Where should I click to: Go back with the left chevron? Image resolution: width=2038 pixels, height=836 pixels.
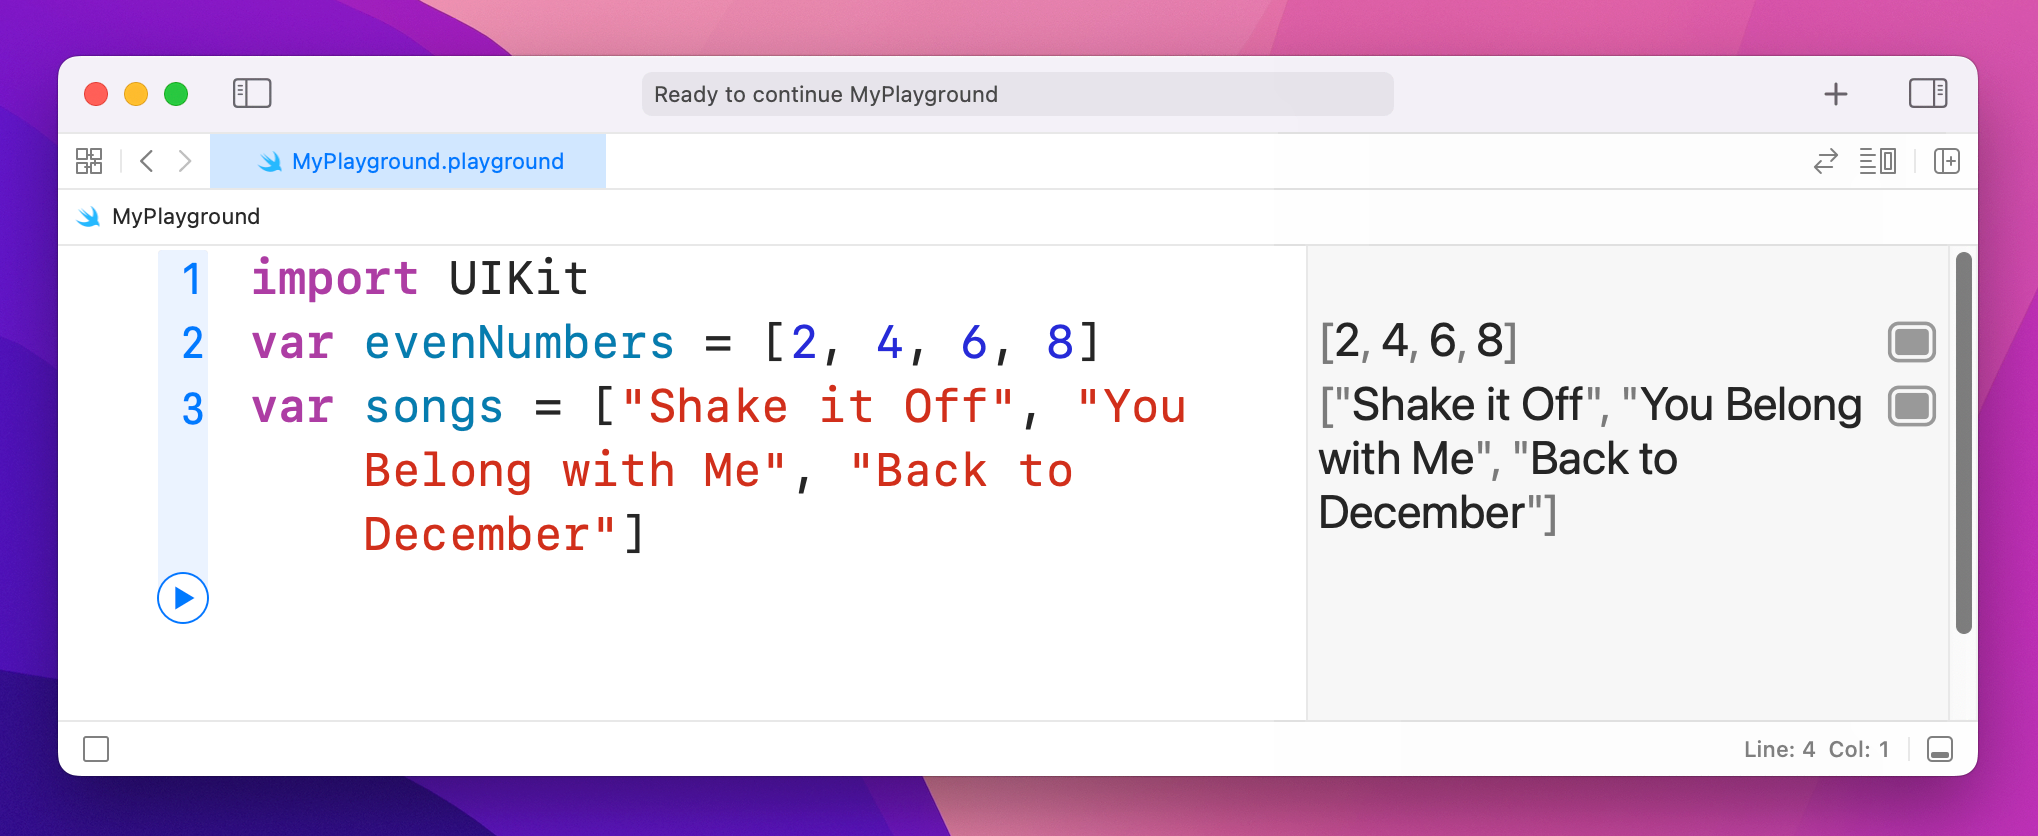click(x=147, y=161)
